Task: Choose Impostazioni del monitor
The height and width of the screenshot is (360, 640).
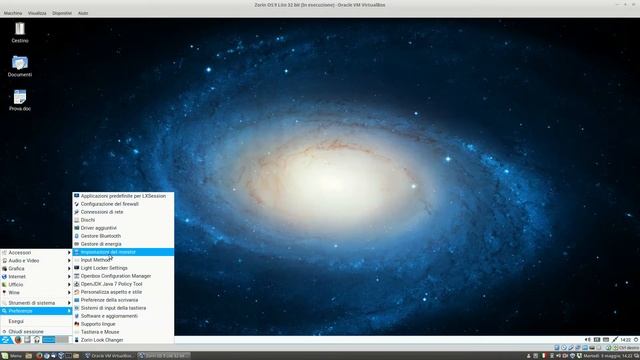Action: [x=123, y=252]
